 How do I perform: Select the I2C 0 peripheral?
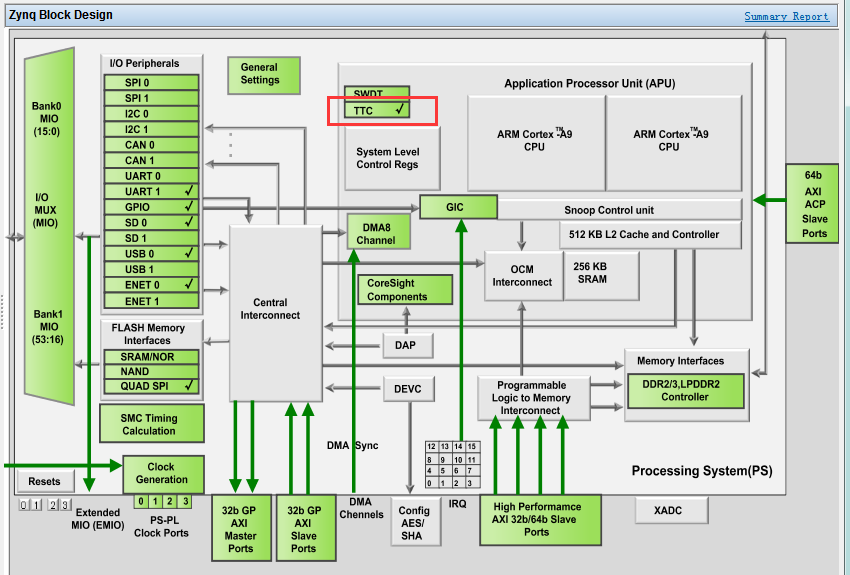pyautogui.click(x=151, y=114)
